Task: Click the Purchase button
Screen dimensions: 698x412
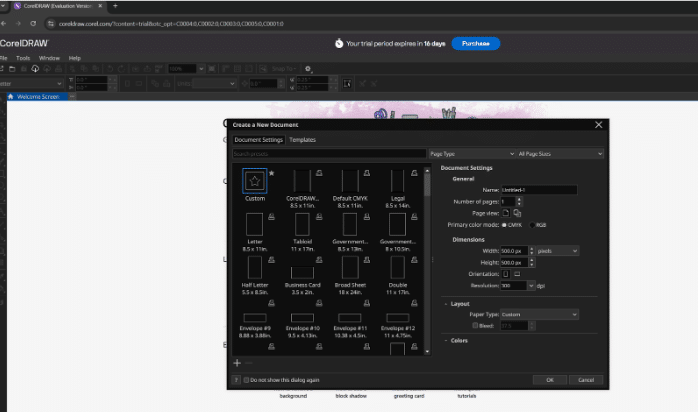Action: [x=475, y=44]
